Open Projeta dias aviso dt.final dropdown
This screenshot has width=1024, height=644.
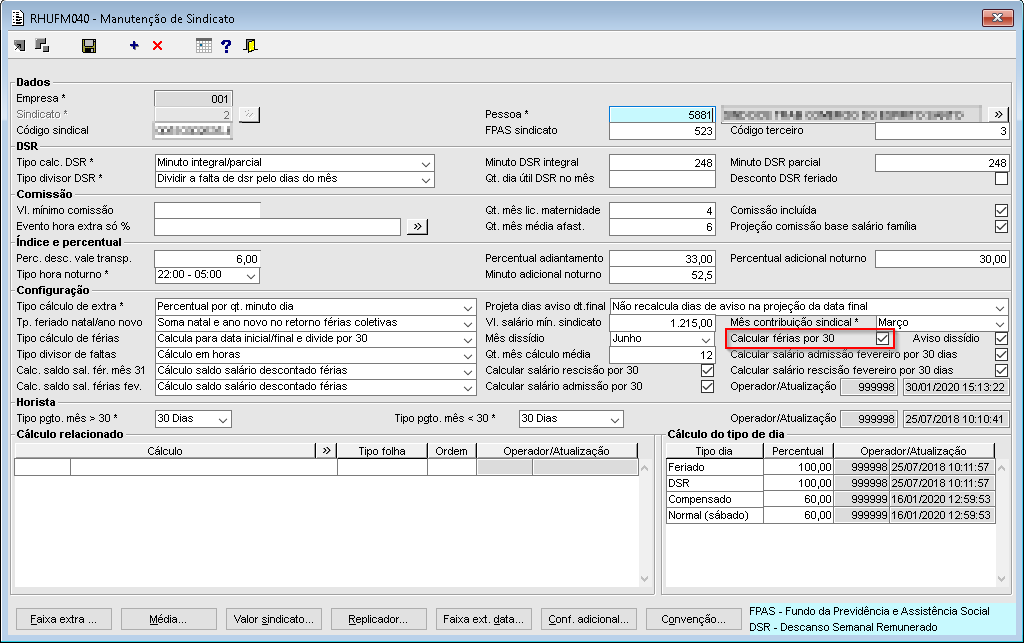click(x=1000, y=307)
